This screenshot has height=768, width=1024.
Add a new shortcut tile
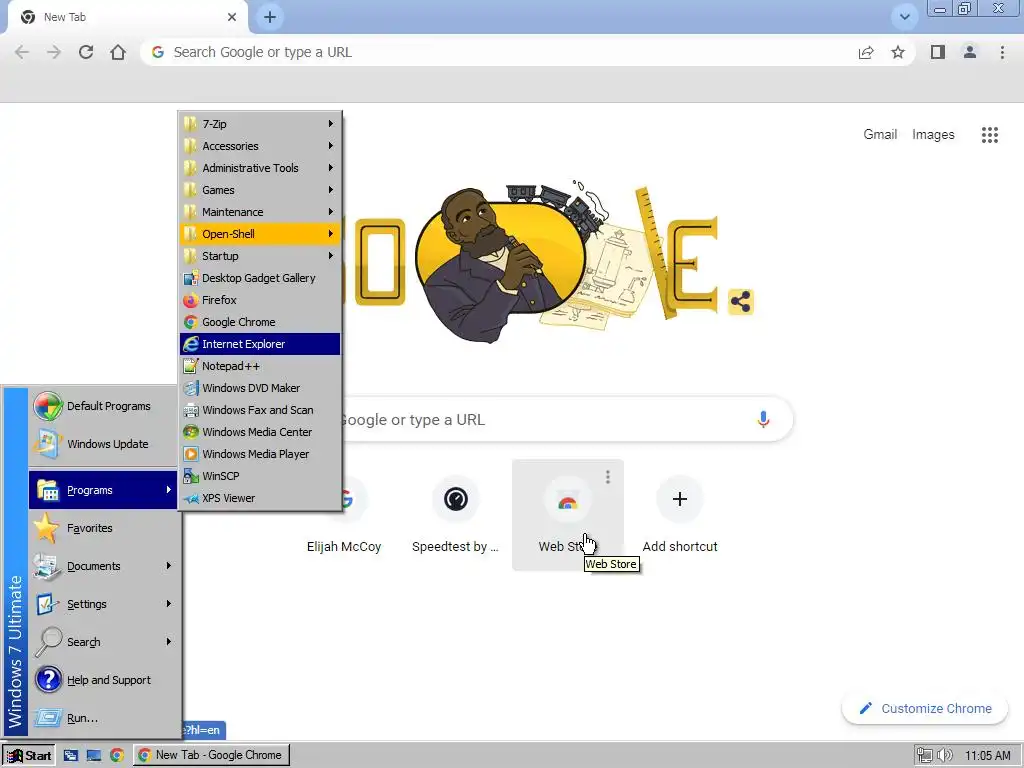679,515
